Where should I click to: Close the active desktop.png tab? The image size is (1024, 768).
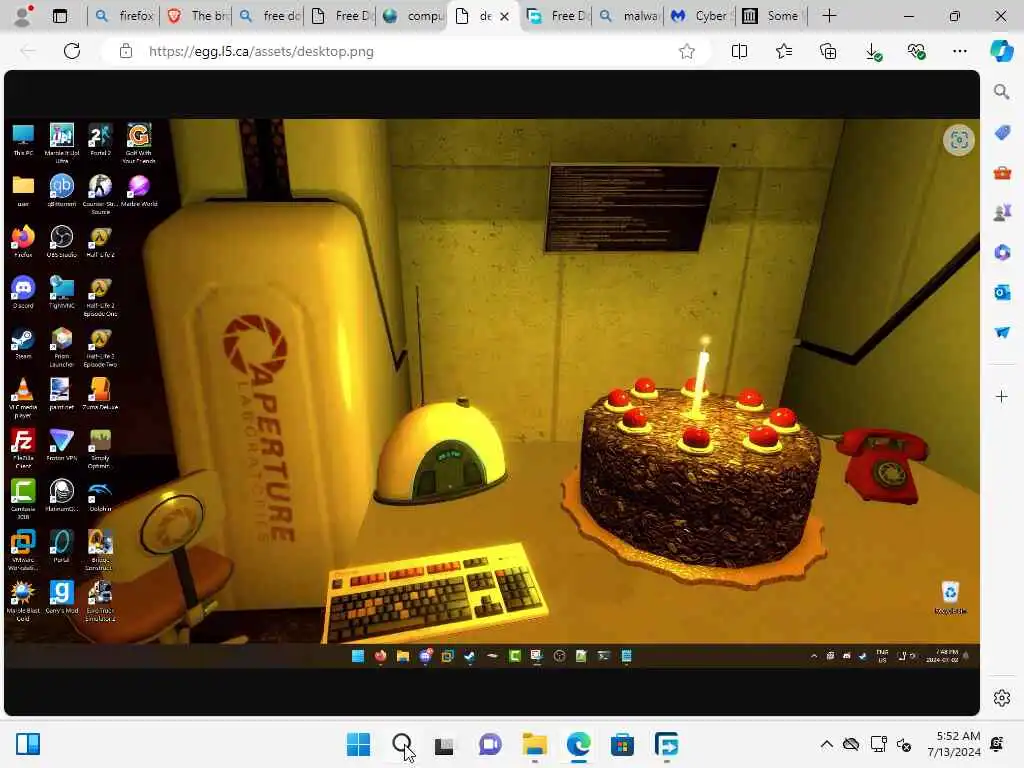[x=504, y=16]
